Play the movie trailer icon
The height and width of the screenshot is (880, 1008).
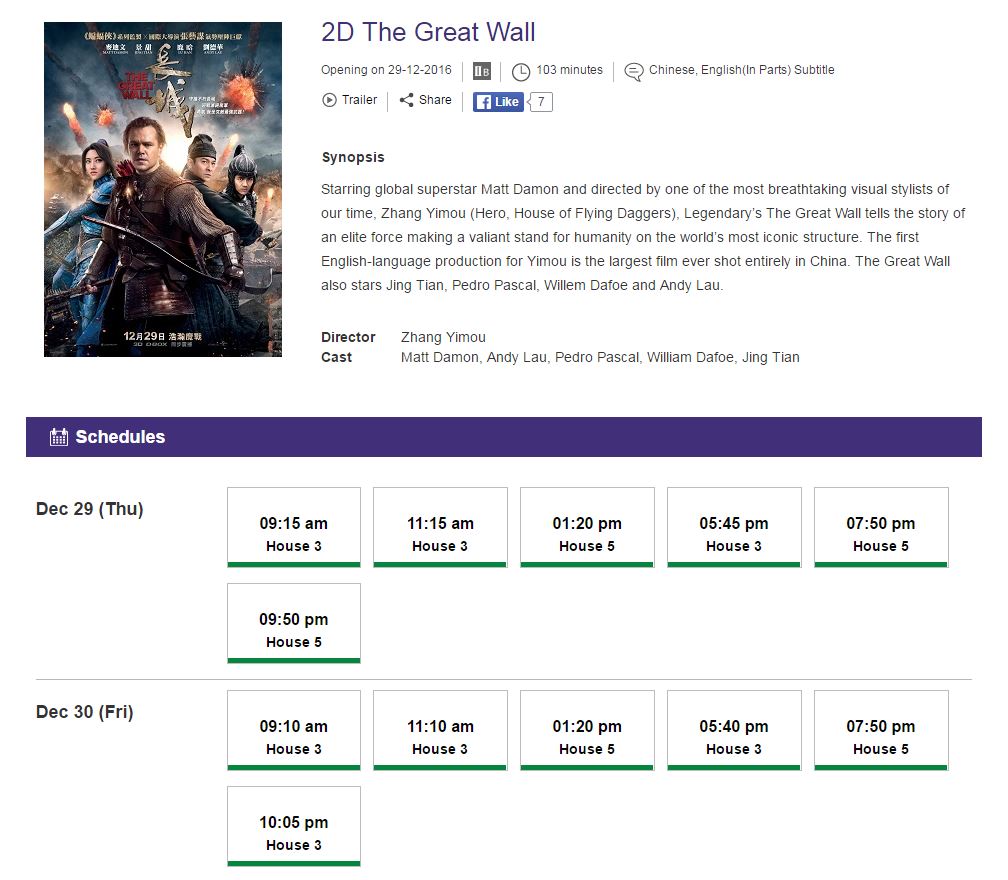tap(329, 100)
